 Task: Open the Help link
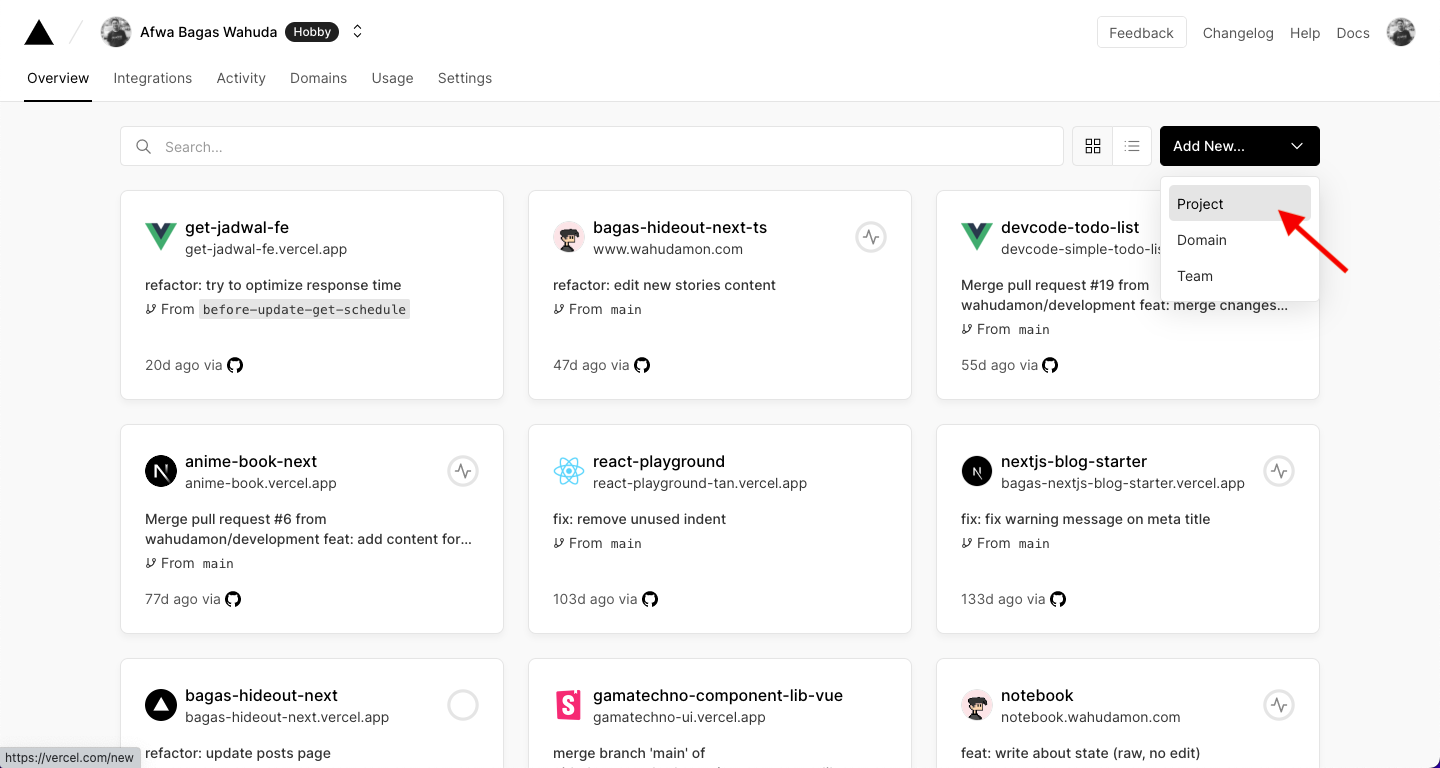[x=1305, y=33]
